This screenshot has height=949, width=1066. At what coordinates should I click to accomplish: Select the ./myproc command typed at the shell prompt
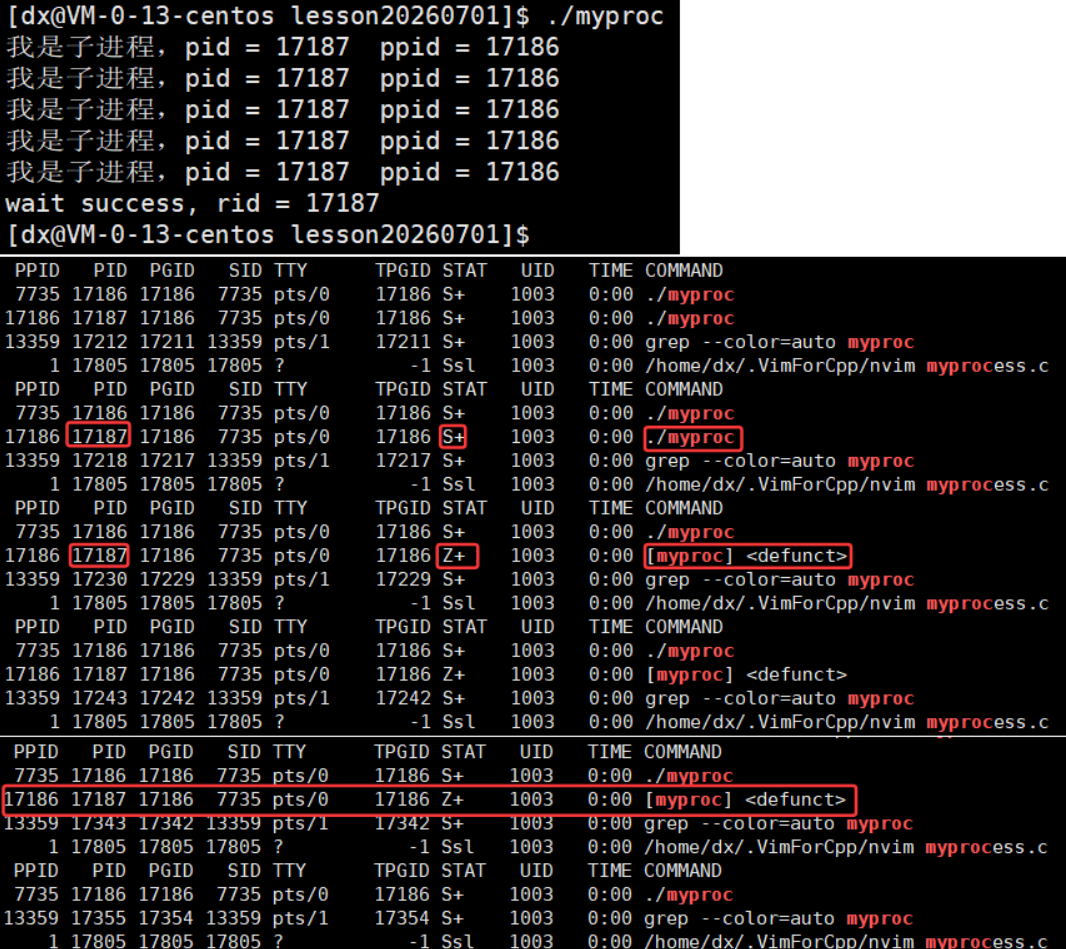tap(605, 16)
